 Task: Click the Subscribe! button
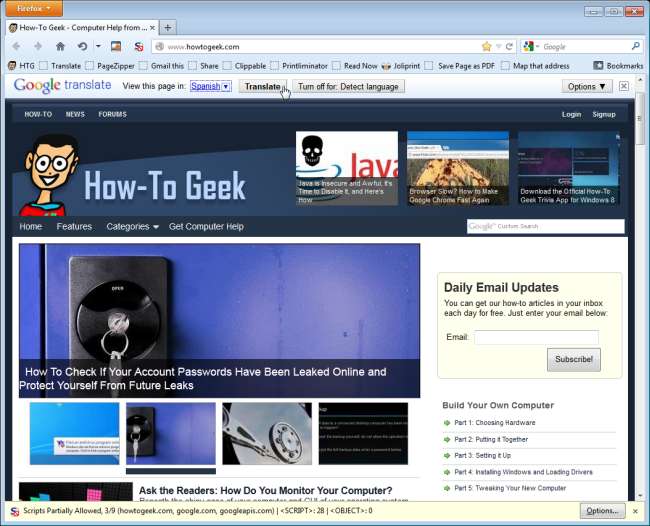tap(573, 359)
